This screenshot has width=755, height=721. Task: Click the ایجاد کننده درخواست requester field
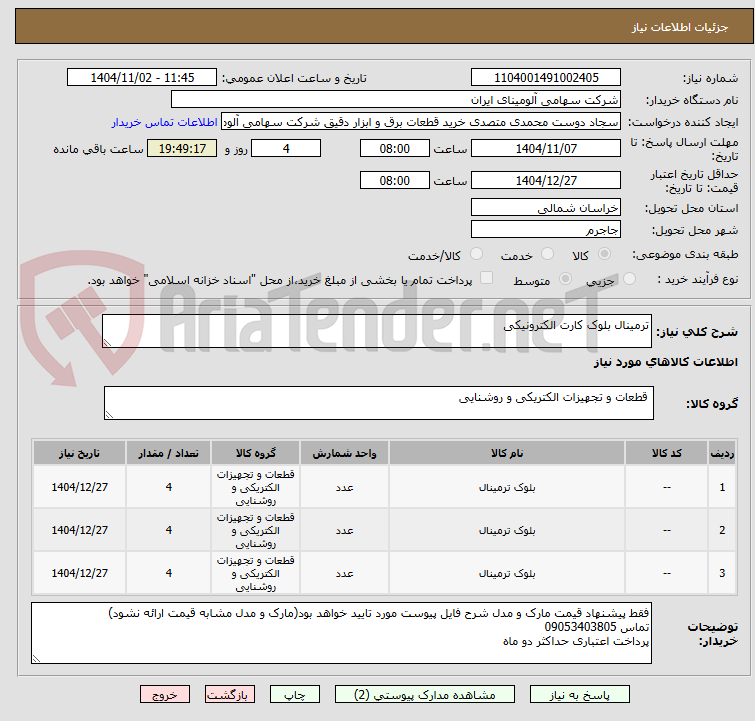pos(421,122)
